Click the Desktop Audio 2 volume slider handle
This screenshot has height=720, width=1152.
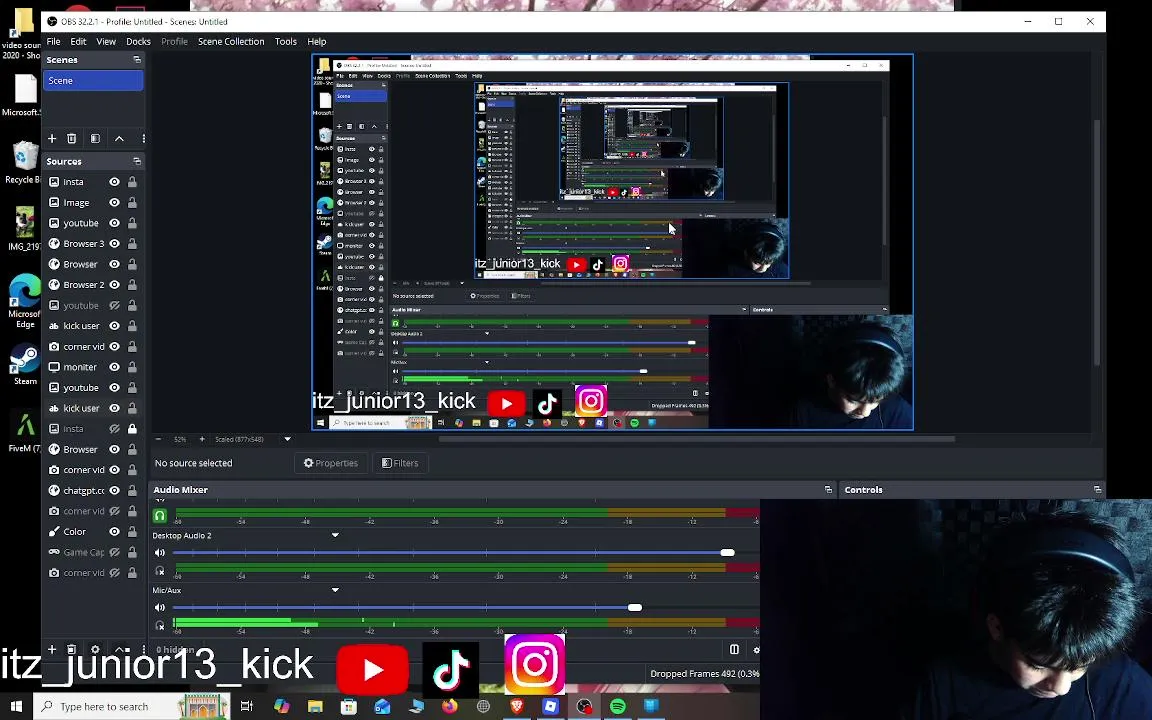(x=727, y=552)
